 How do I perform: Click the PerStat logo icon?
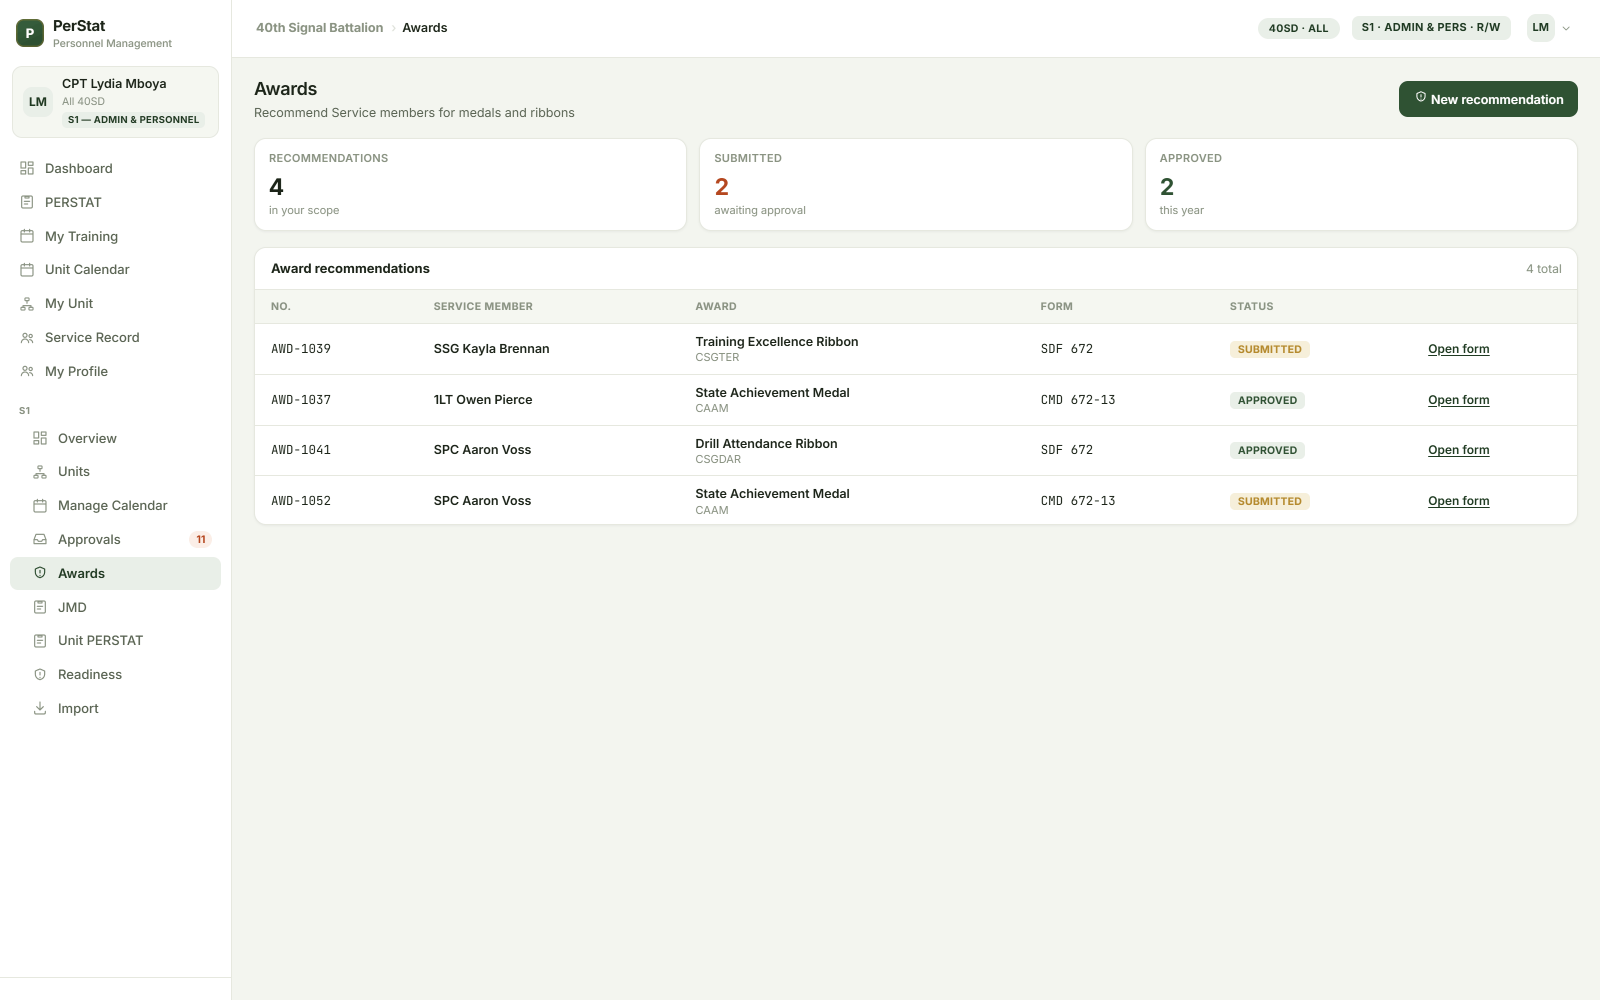tap(30, 33)
